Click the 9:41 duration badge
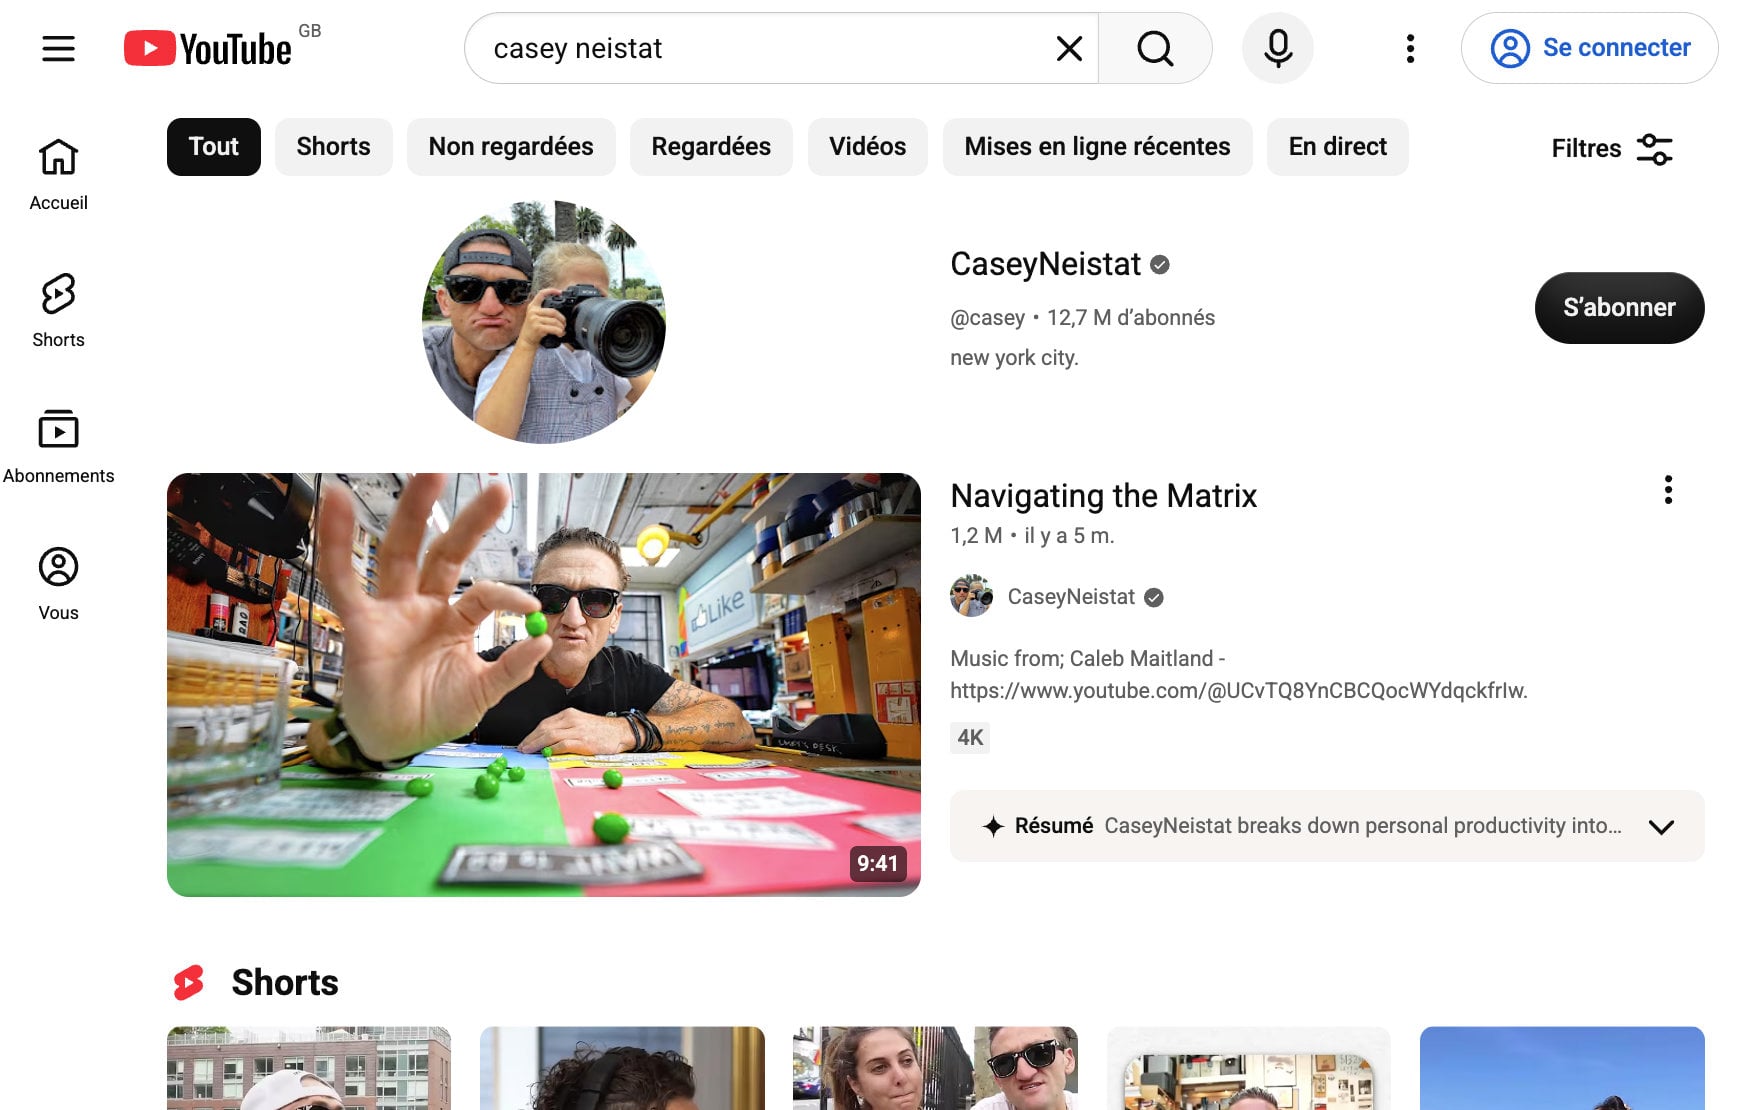This screenshot has width=1740, height=1110. coord(877,863)
